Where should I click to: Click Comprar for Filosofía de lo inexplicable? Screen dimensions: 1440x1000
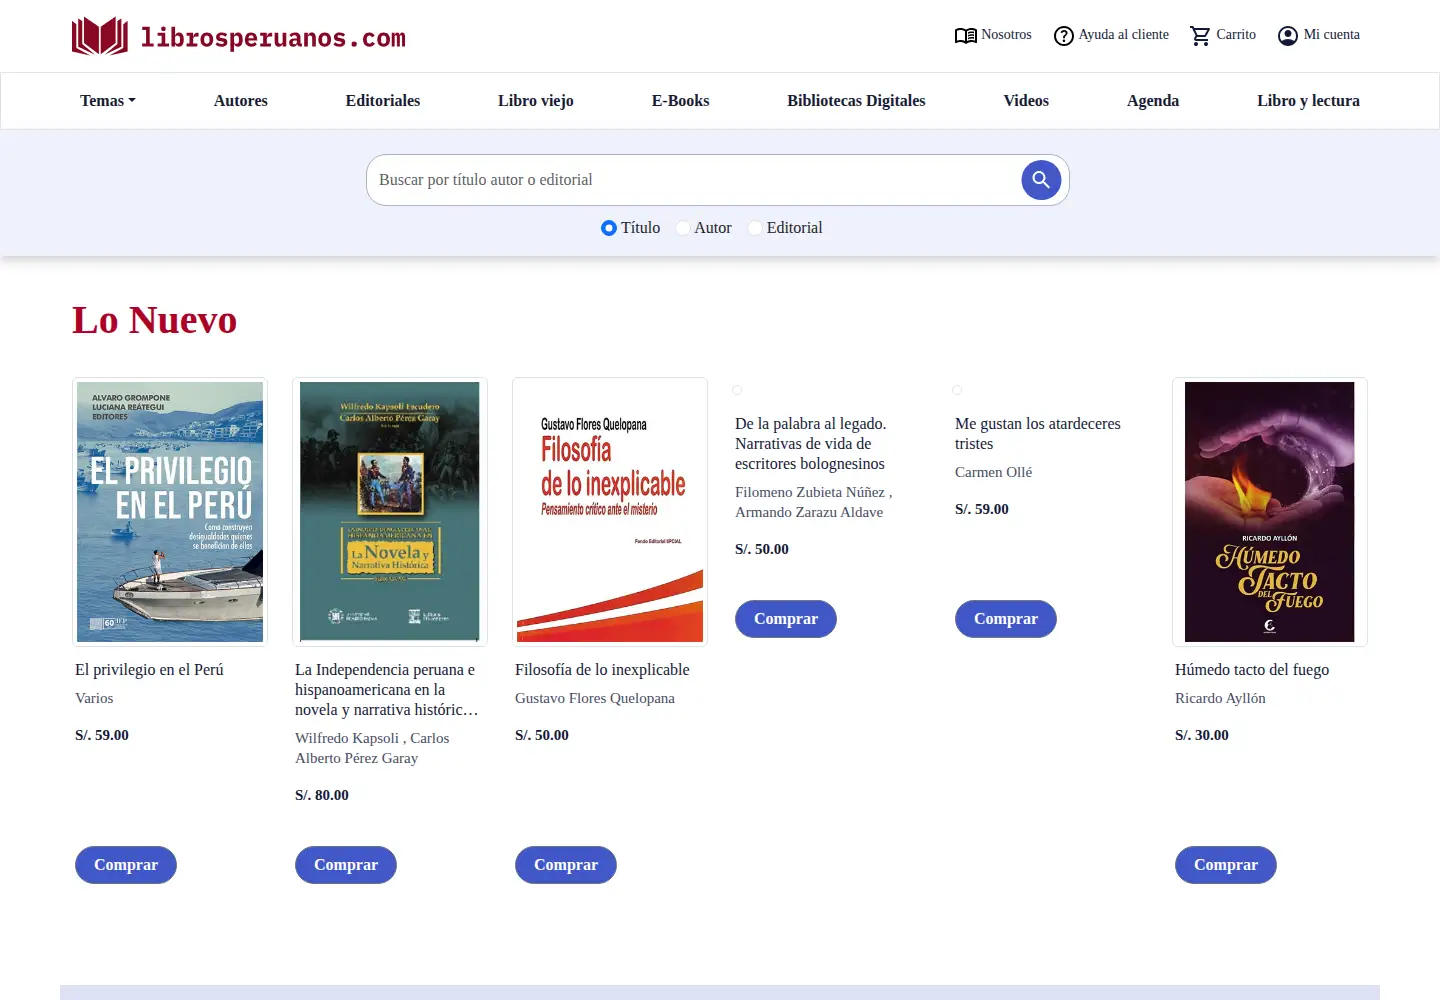click(x=566, y=865)
